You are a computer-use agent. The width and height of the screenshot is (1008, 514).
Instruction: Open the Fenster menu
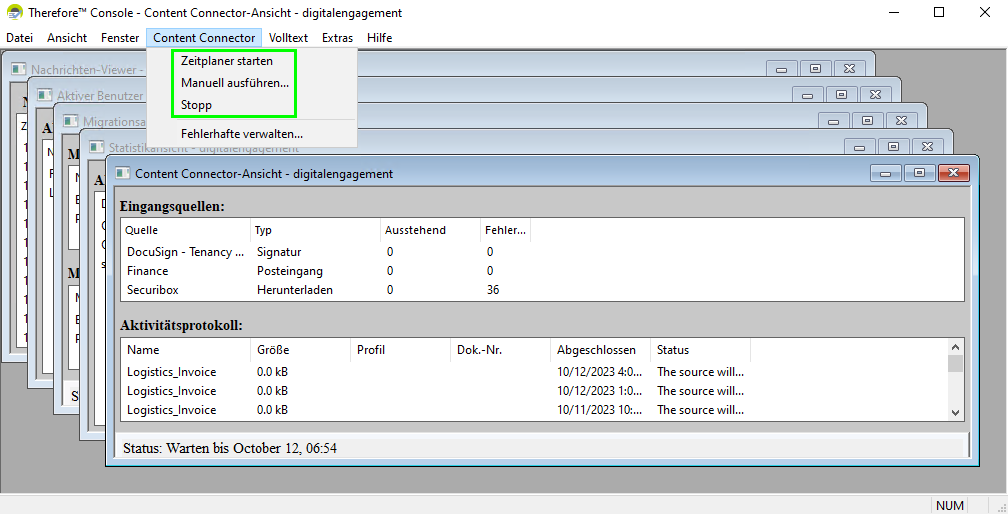pos(120,38)
